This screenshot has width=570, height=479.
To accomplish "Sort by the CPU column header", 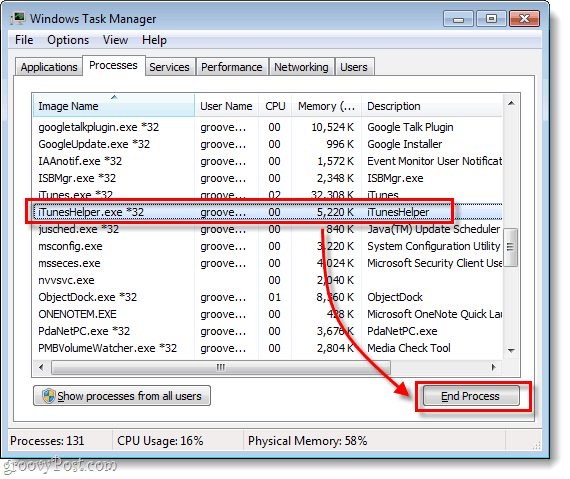I will pos(275,106).
